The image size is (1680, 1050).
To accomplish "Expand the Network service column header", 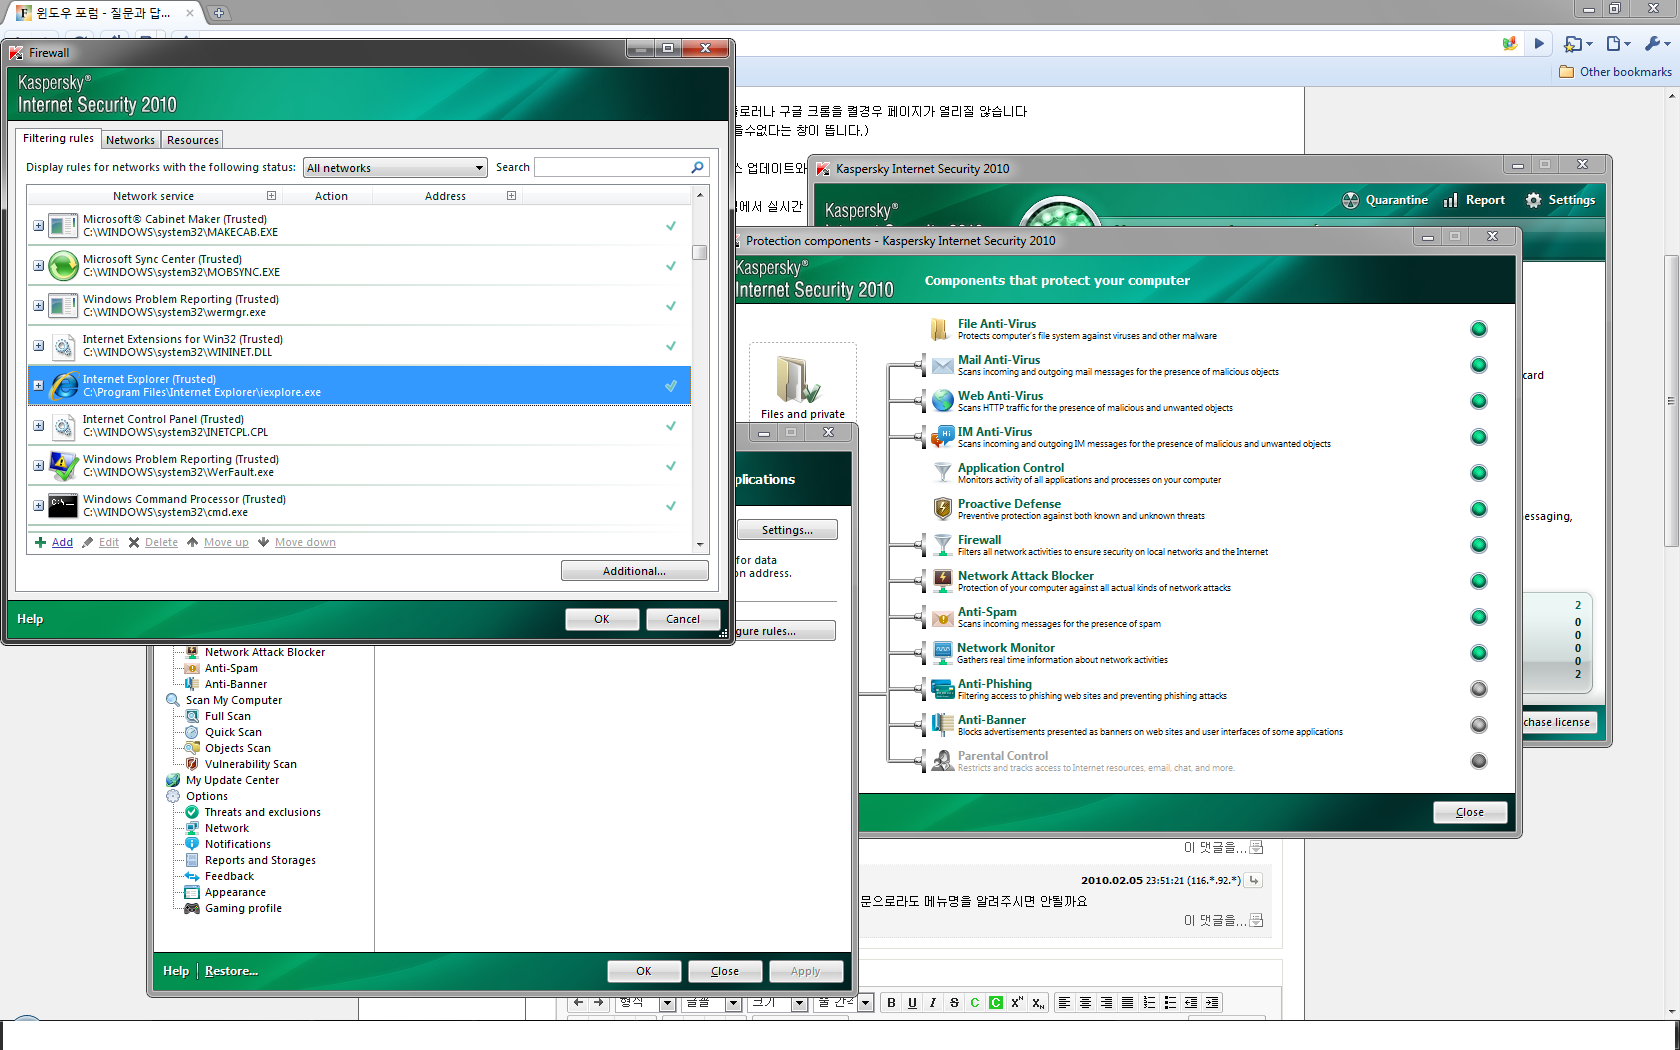I will click(x=271, y=196).
